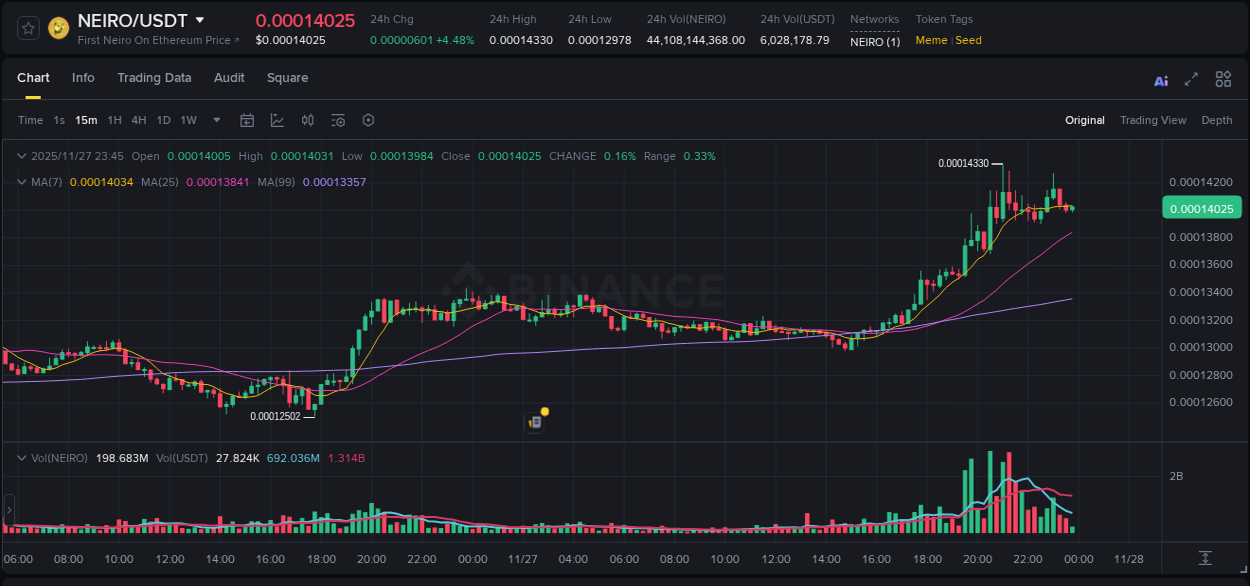Image resolution: width=1250 pixels, height=586 pixels.
Task: Switch chart to TradingView mode
Action: [x=1153, y=120]
